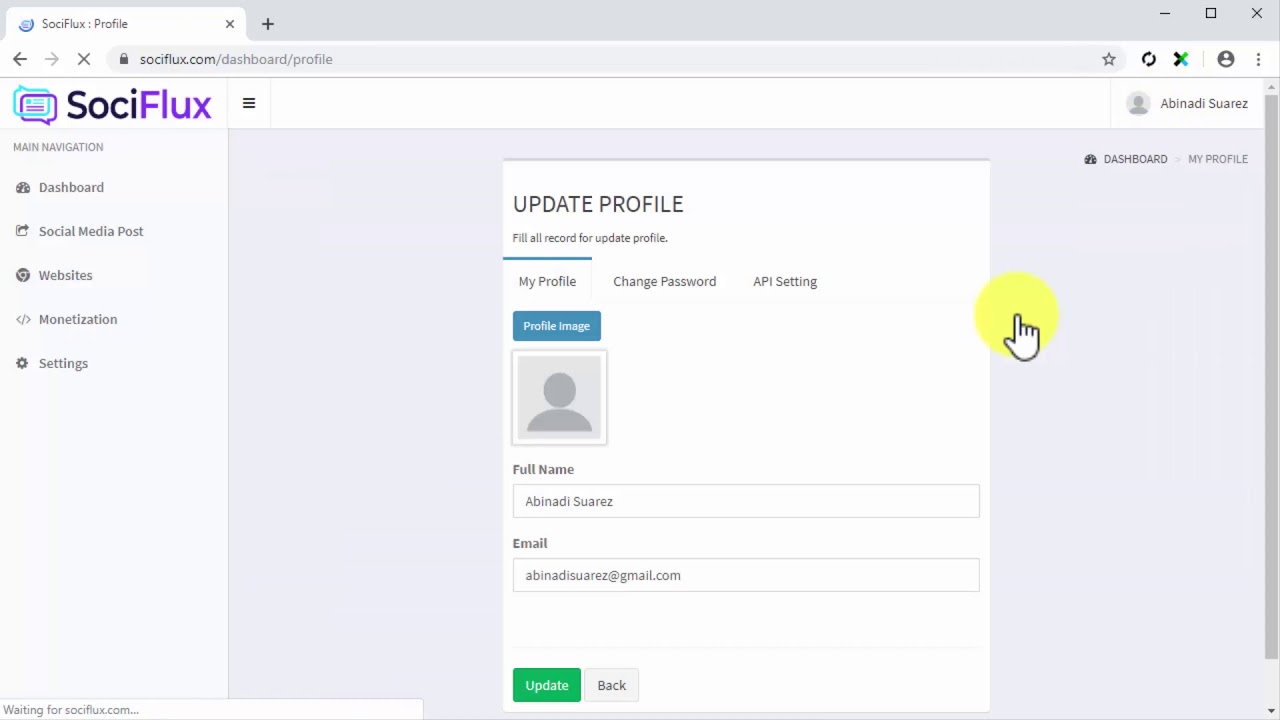Image resolution: width=1280 pixels, height=720 pixels.
Task: View site info via the padlock icon
Action: pyautogui.click(x=124, y=59)
